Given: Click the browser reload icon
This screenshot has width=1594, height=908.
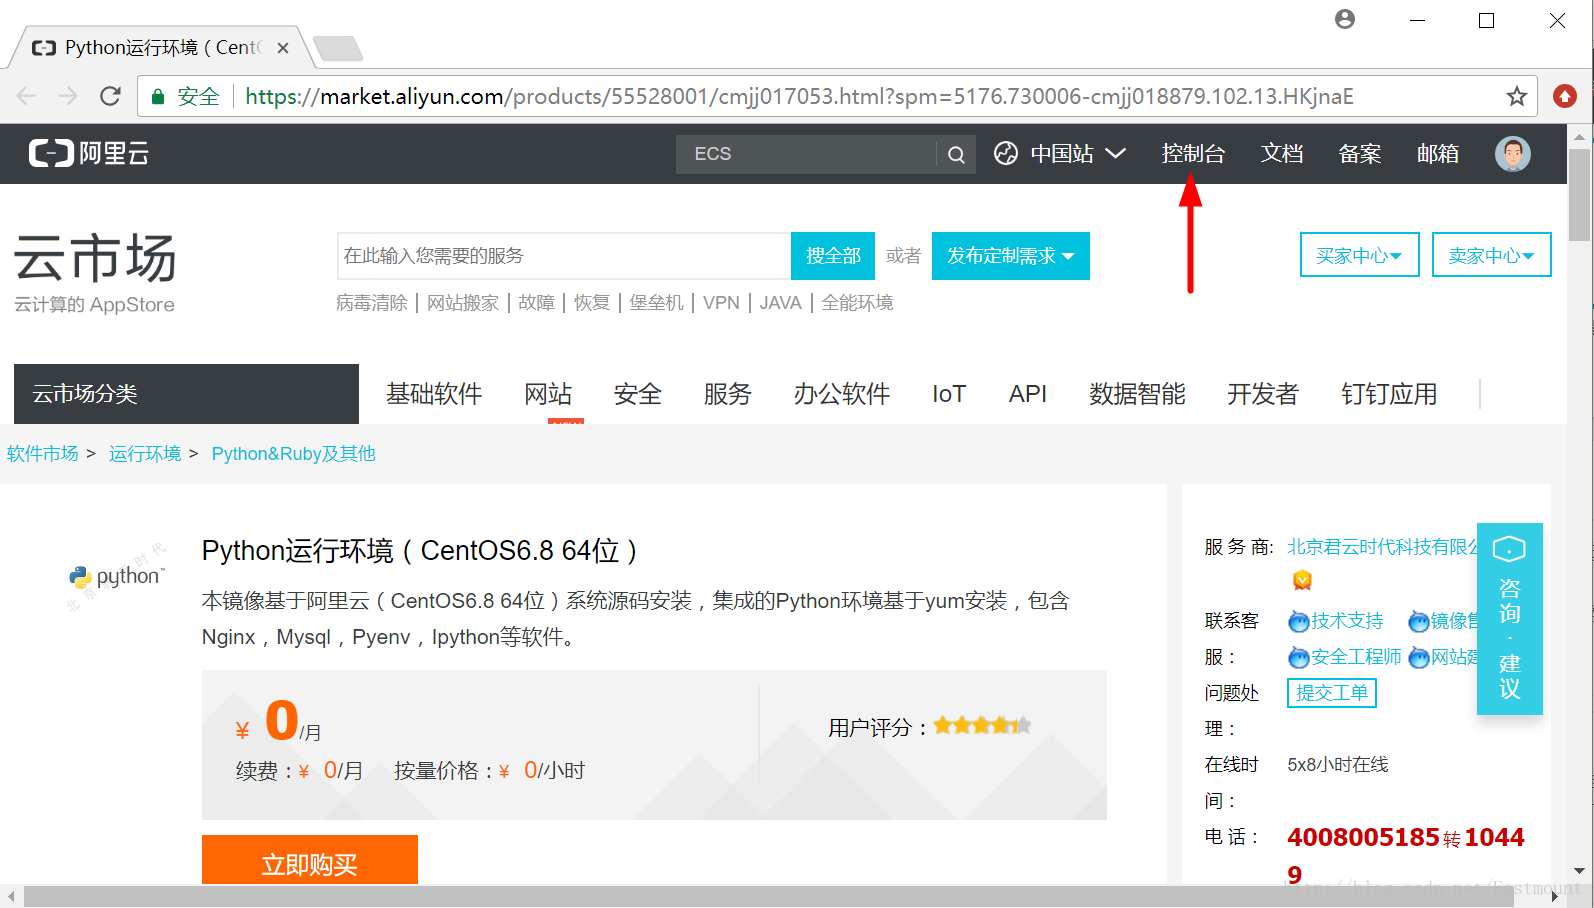Looking at the screenshot, I should coord(110,96).
